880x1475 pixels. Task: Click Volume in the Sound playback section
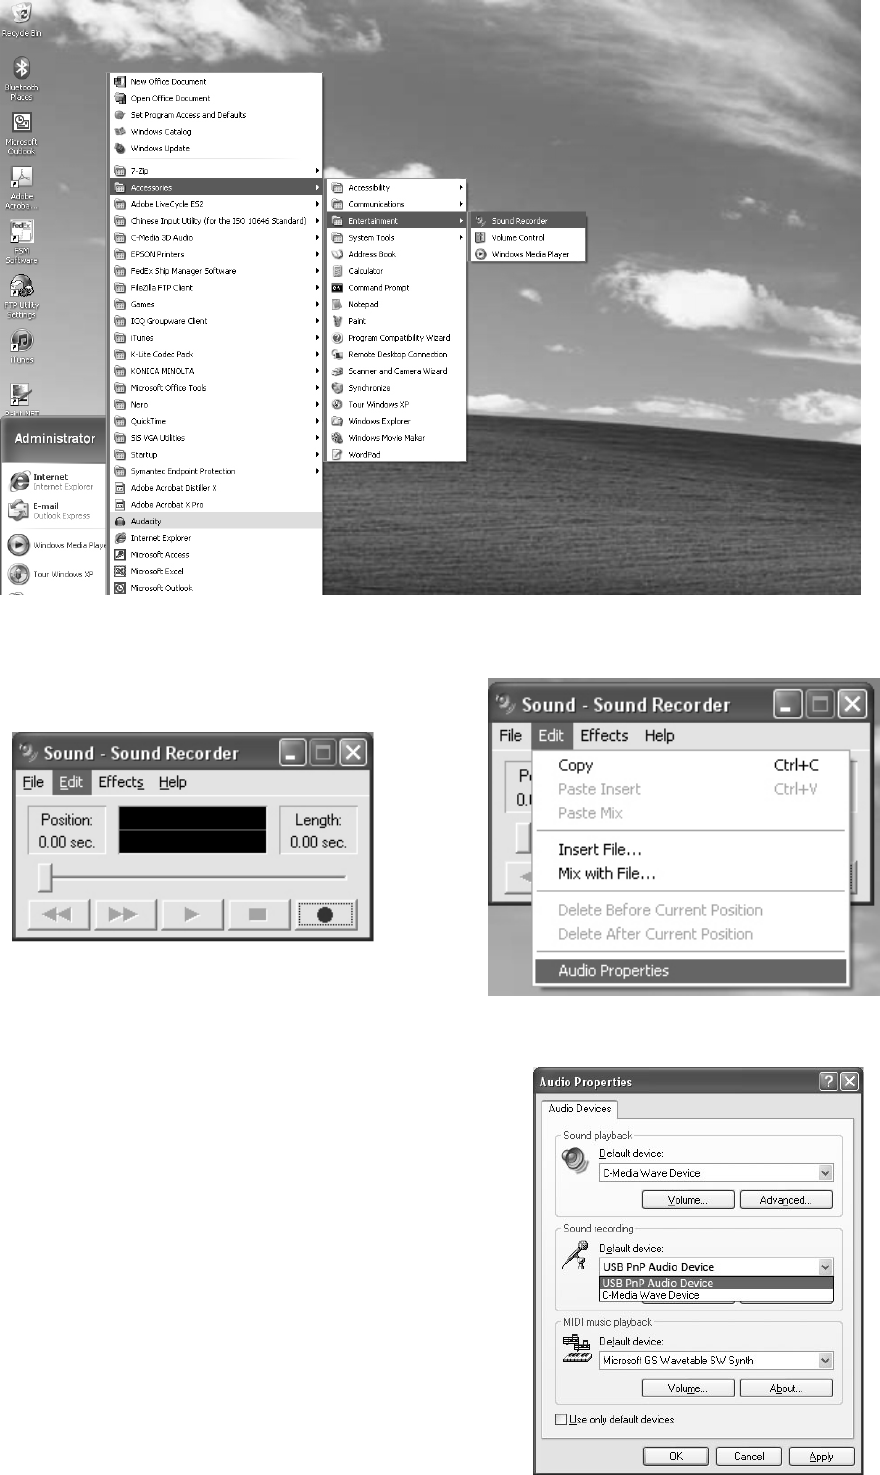point(688,1200)
